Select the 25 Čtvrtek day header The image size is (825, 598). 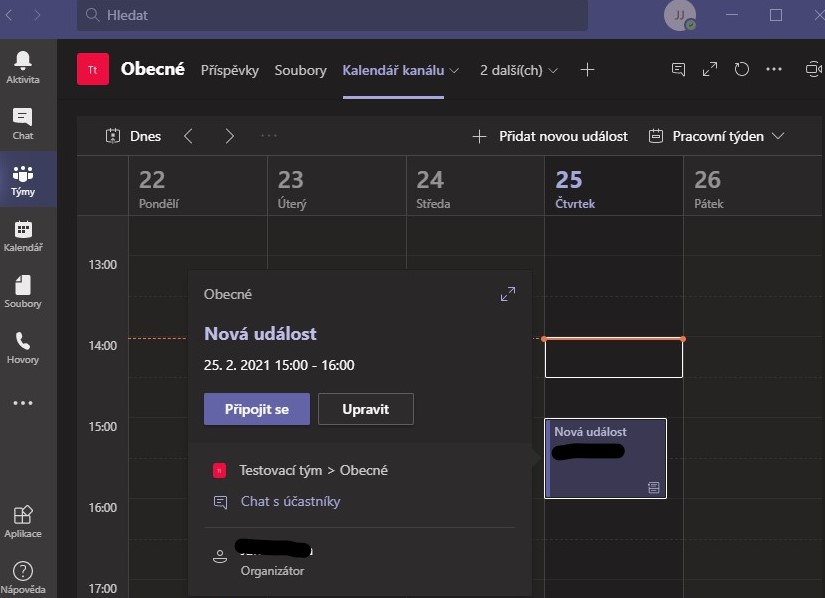tap(614, 187)
